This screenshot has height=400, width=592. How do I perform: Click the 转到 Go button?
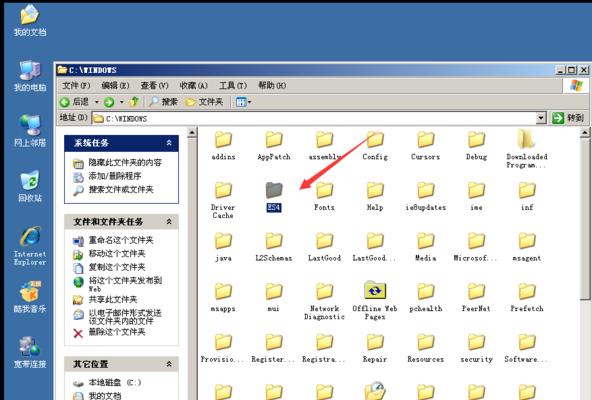pyautogui.click(x=568, y=118)
